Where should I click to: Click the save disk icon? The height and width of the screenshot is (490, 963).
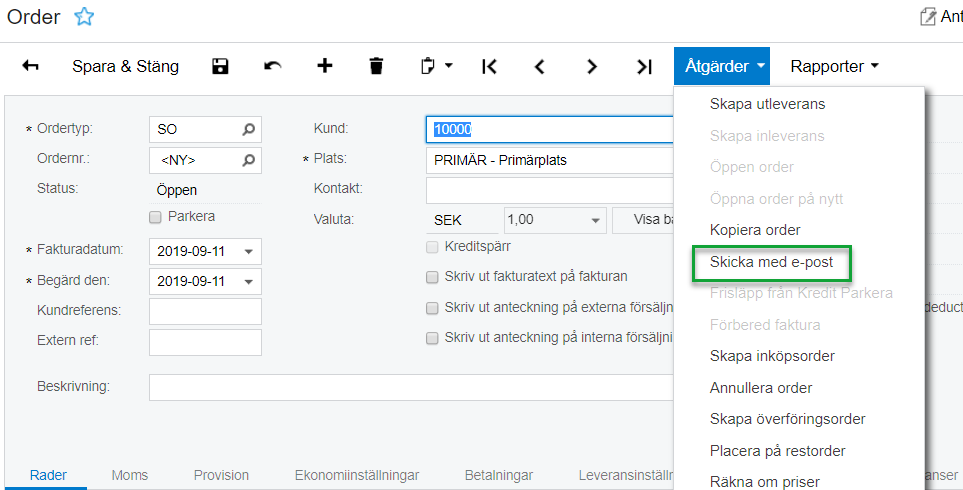pos(220,67)
